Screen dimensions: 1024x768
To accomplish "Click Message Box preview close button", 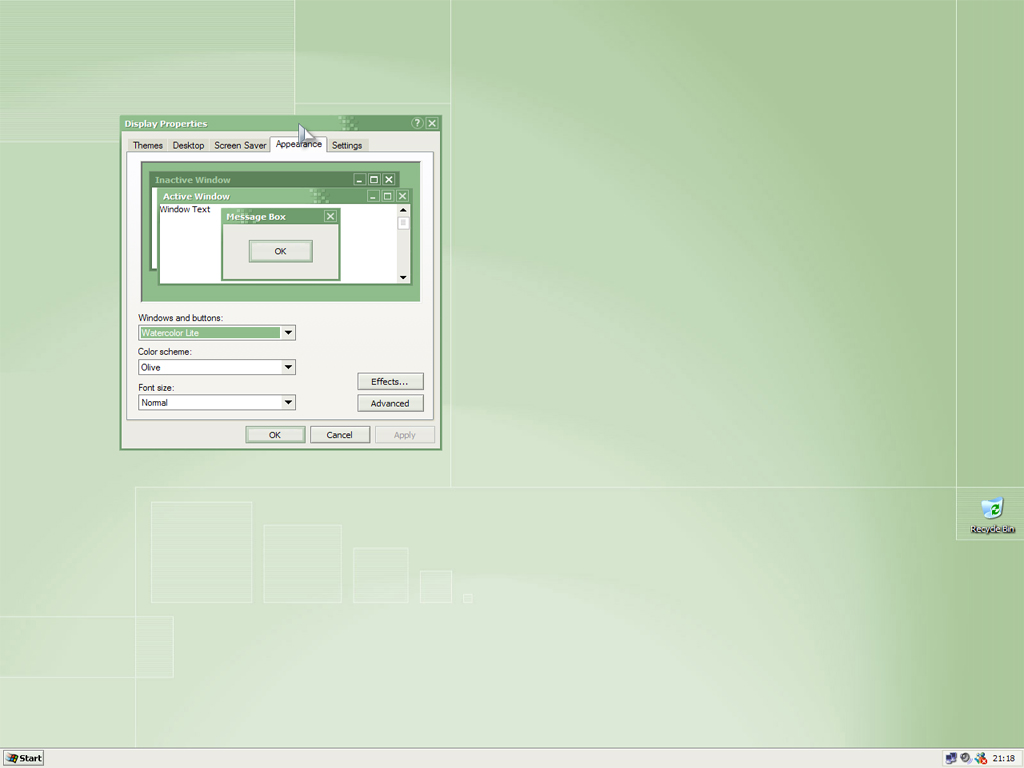I will click(x=330, y=216).
